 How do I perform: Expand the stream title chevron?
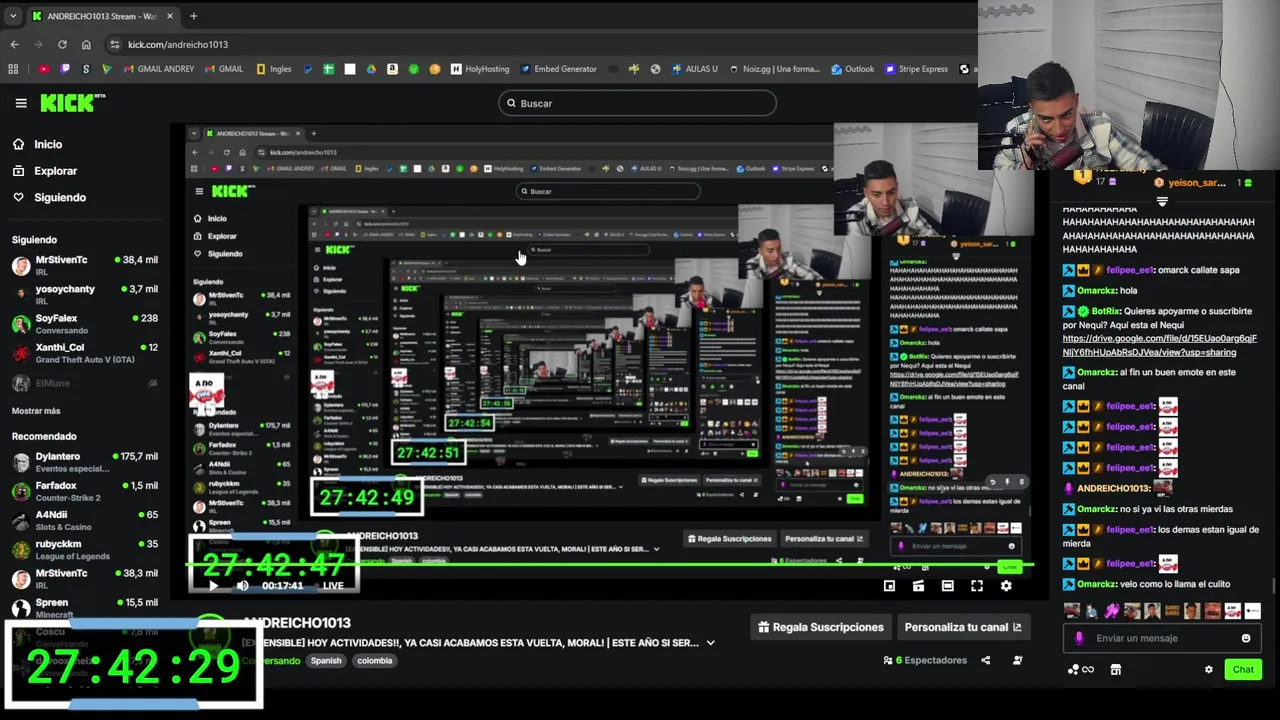[x=711, y=643]
